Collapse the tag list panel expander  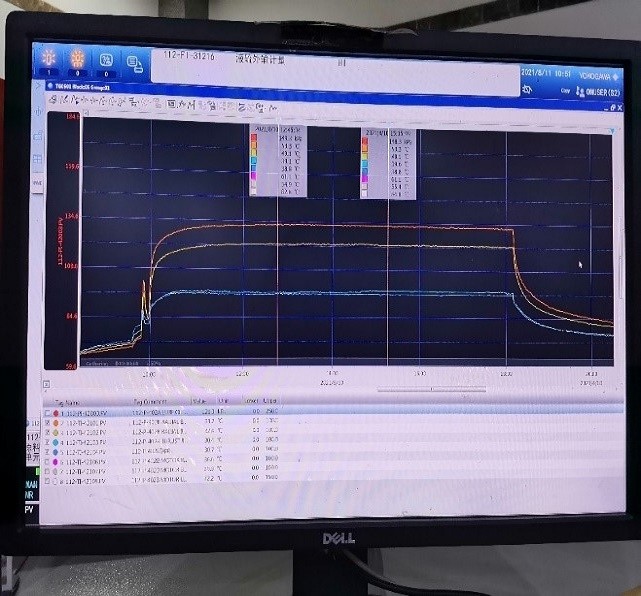click(x=46, y=384)
